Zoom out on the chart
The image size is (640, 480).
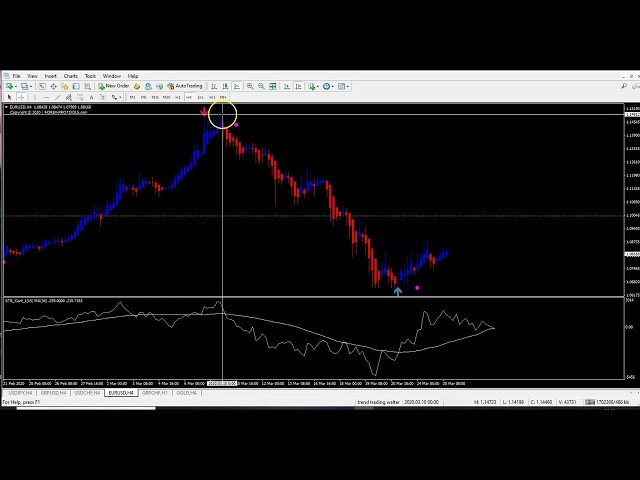261,86
